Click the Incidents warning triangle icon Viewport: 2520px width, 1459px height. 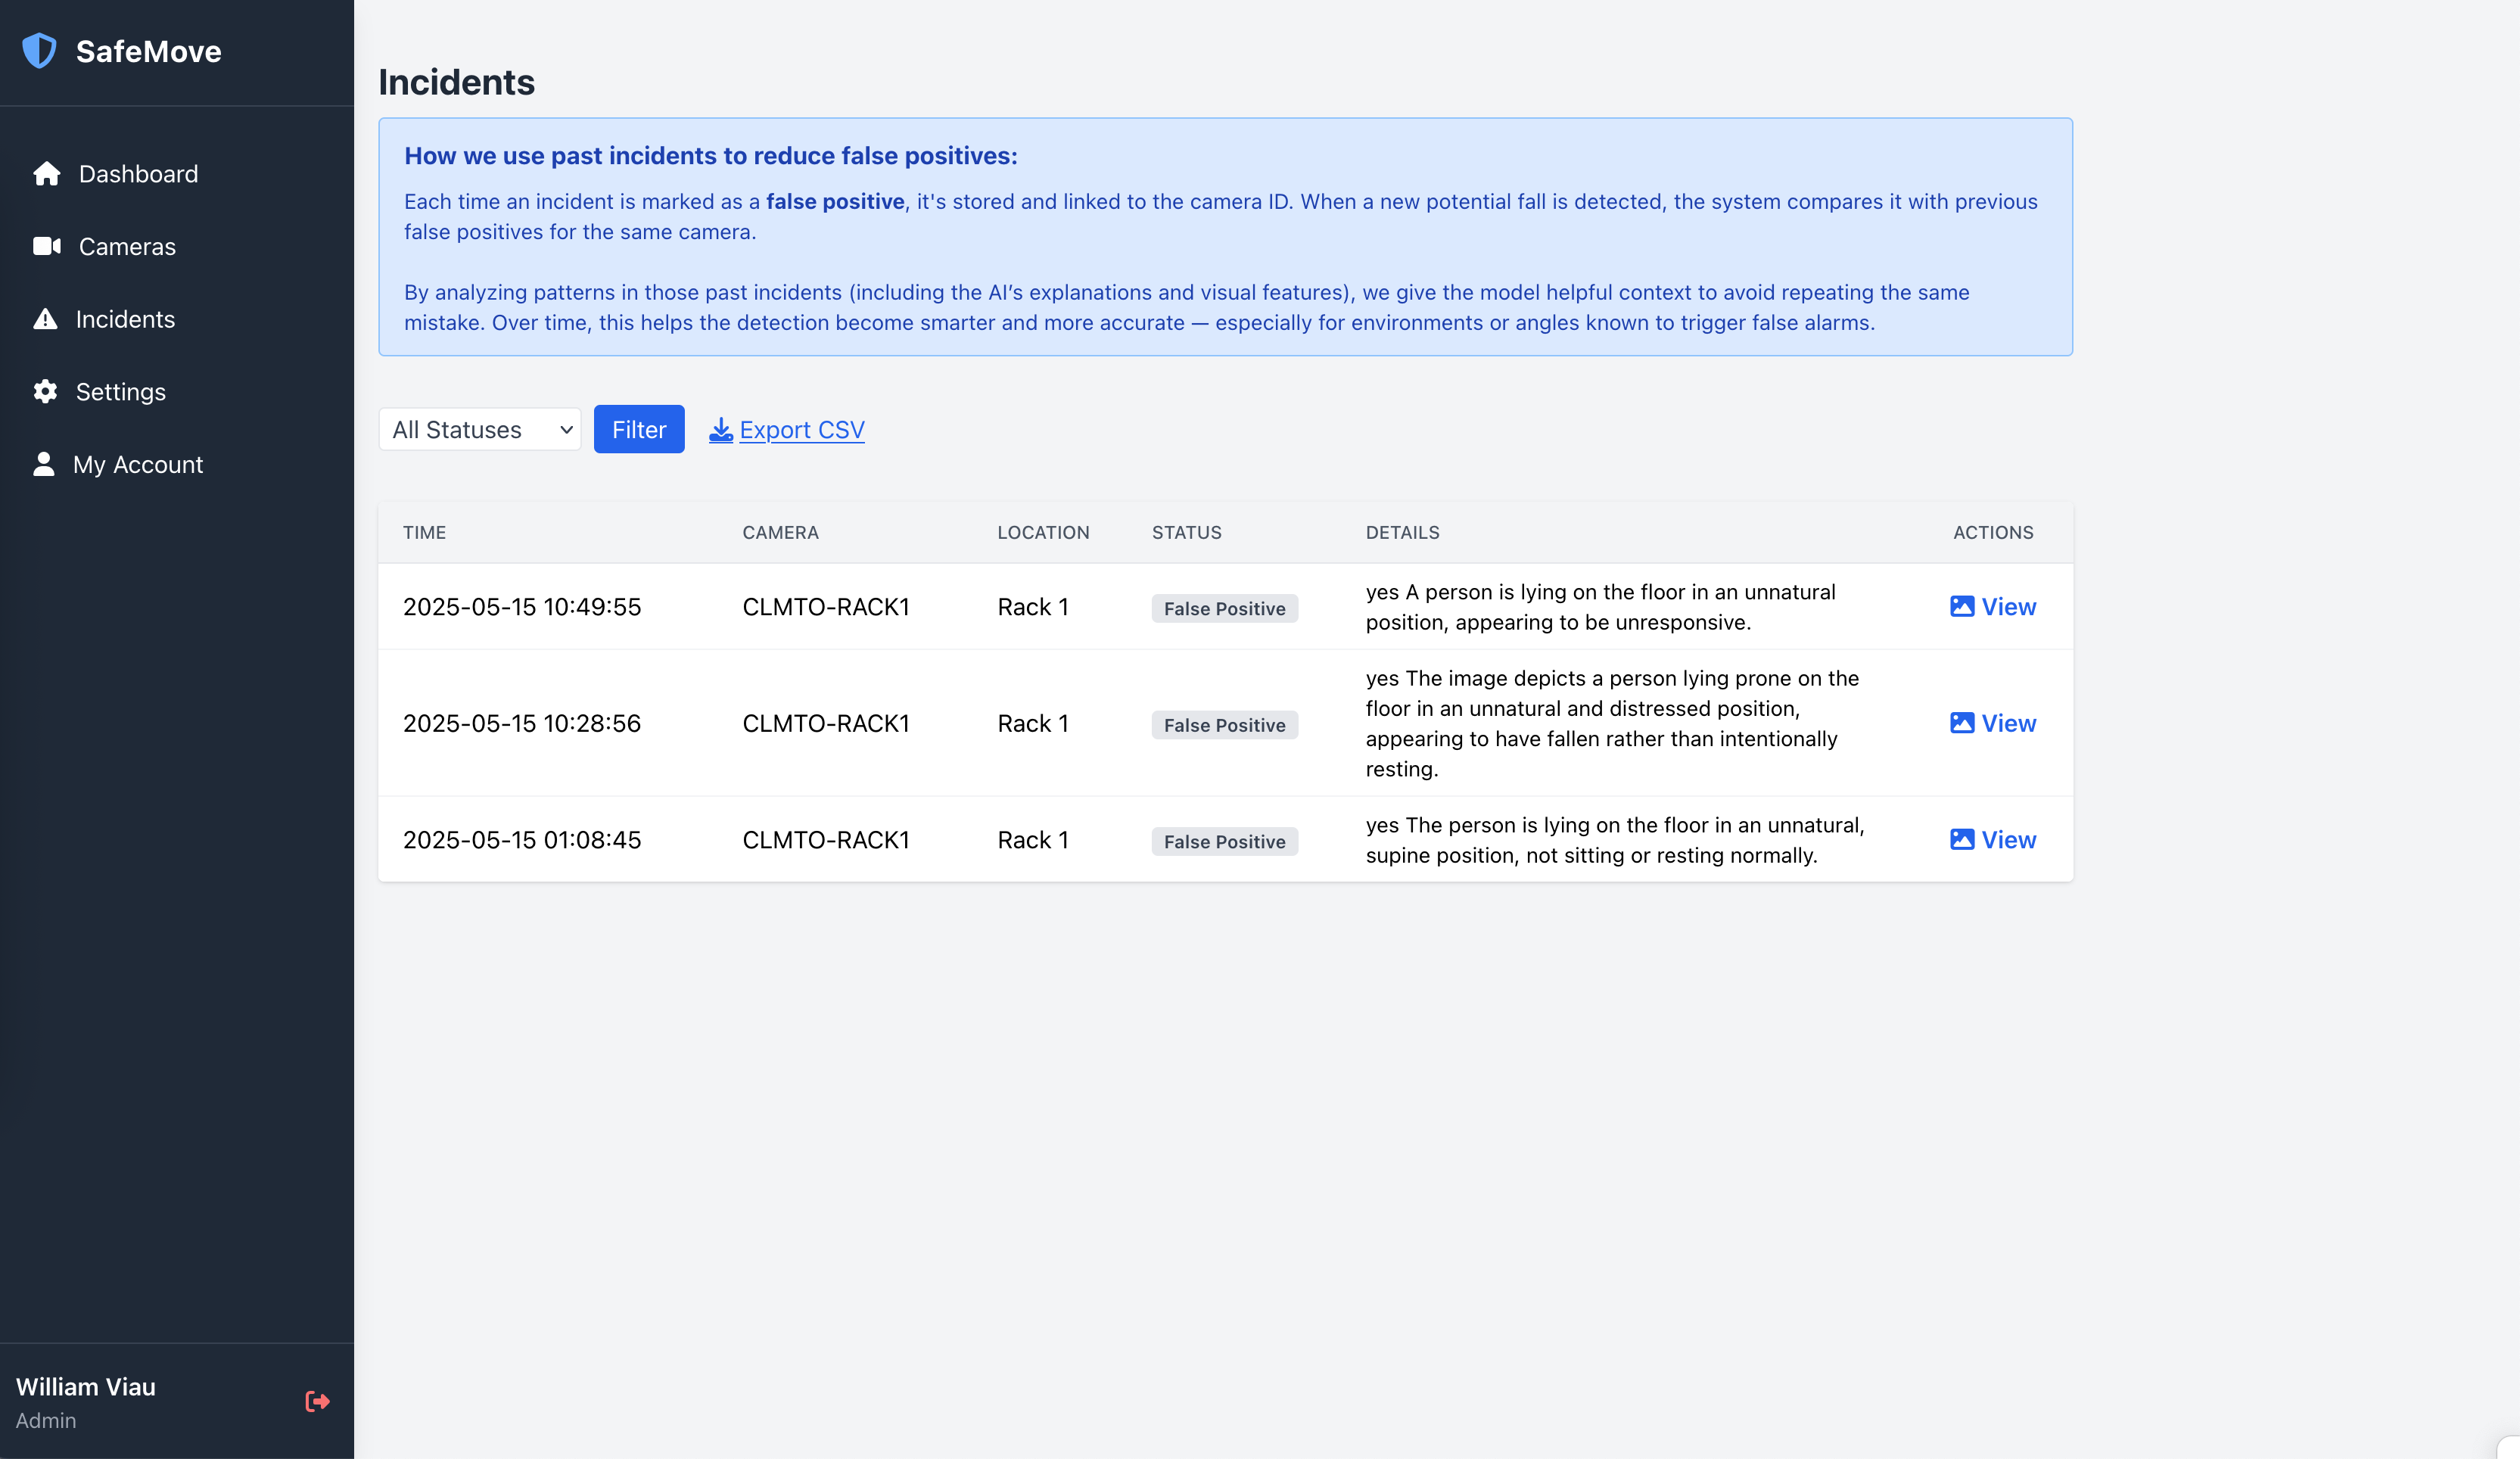[x=45, y=319]
